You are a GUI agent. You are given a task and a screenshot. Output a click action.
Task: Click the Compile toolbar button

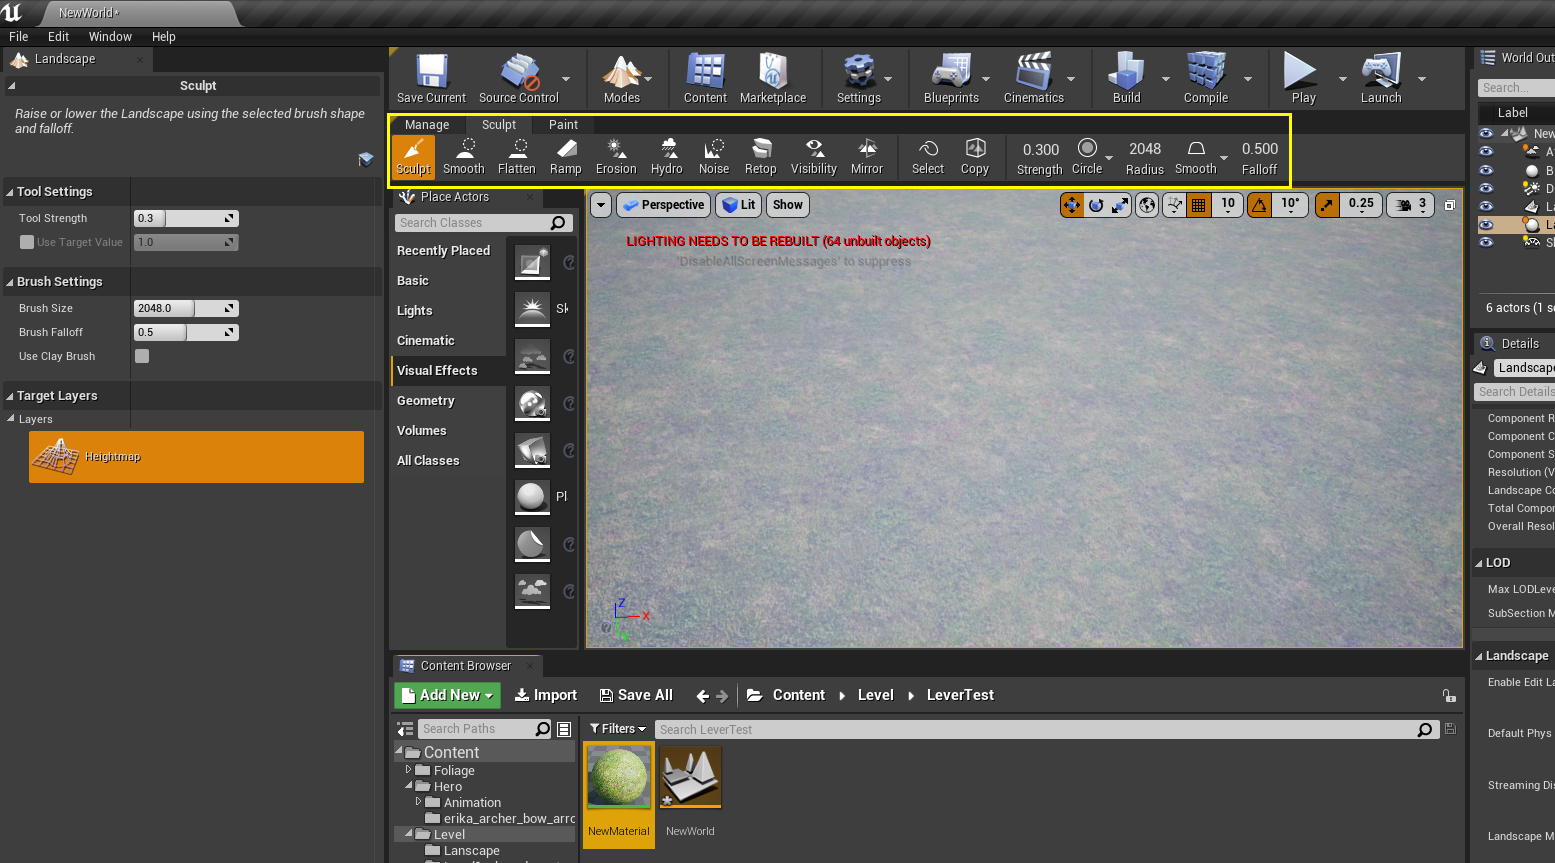pyautogui.click(x=1206, y=79)
